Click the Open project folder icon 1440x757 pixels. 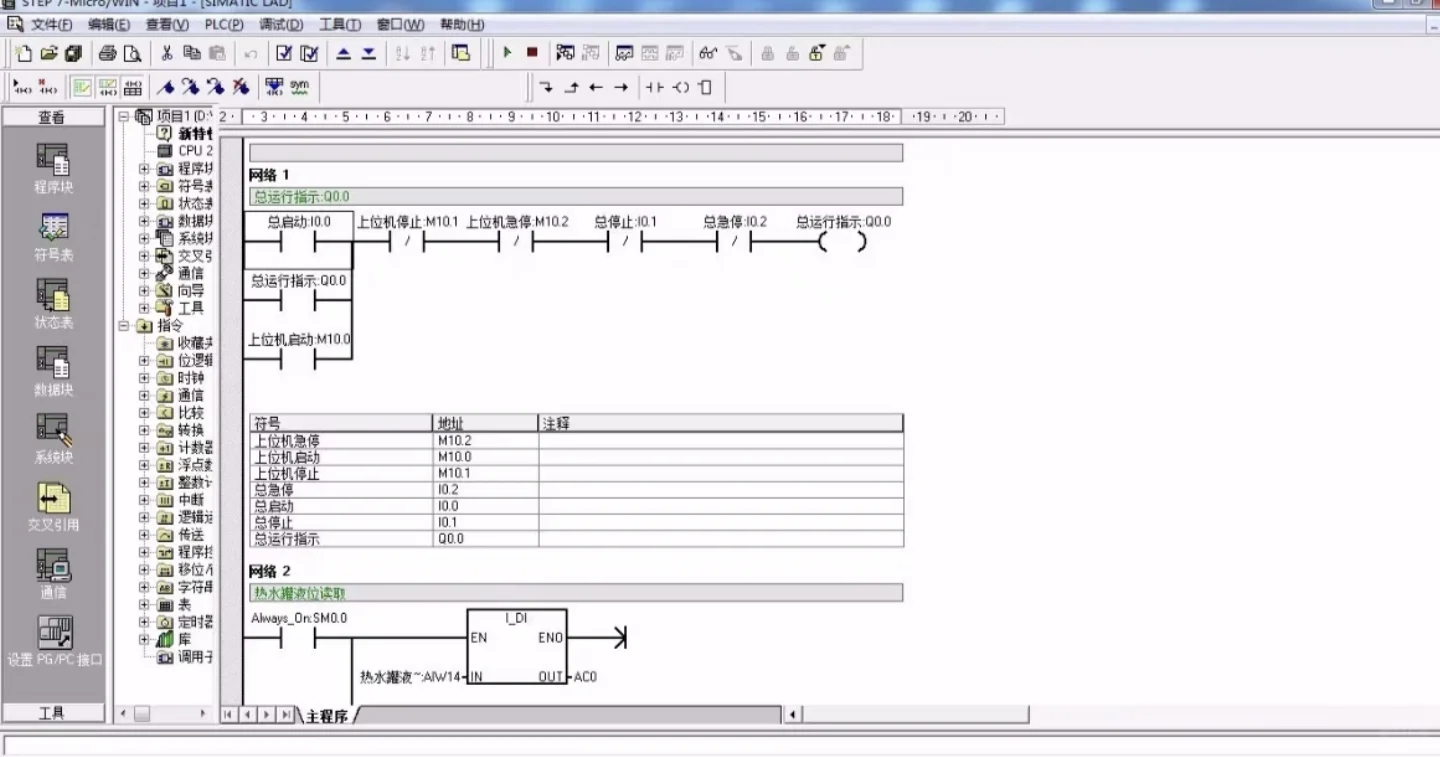pos(49,54)
